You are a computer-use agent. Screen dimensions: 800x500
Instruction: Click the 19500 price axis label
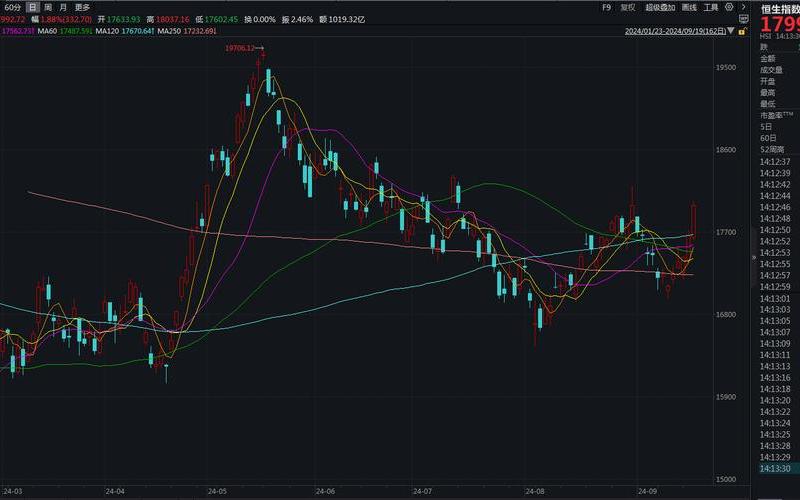[x=726, y=67]
